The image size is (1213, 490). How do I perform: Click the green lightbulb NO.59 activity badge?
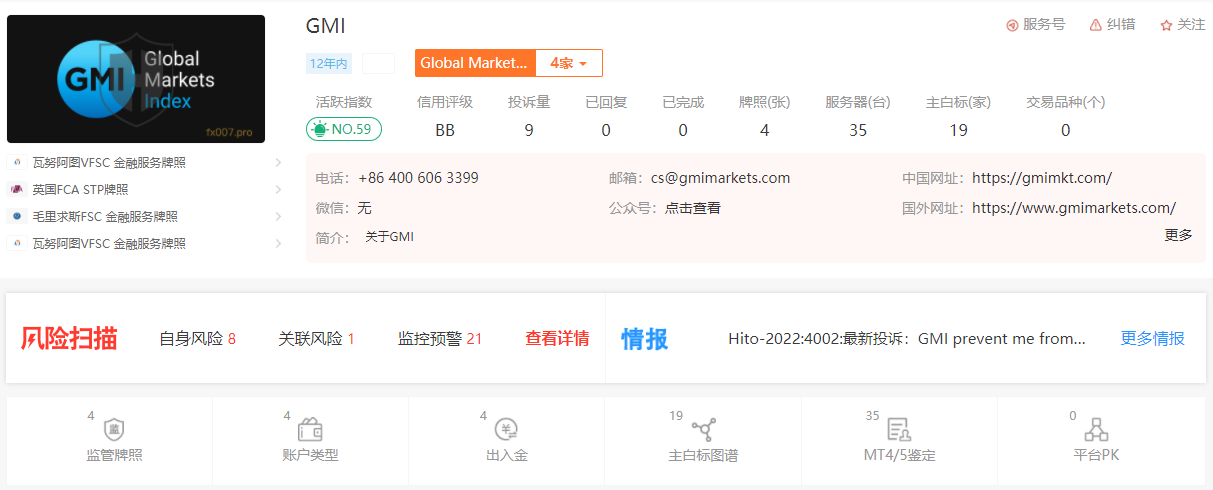pyautogui.click(x=344, y=129)
